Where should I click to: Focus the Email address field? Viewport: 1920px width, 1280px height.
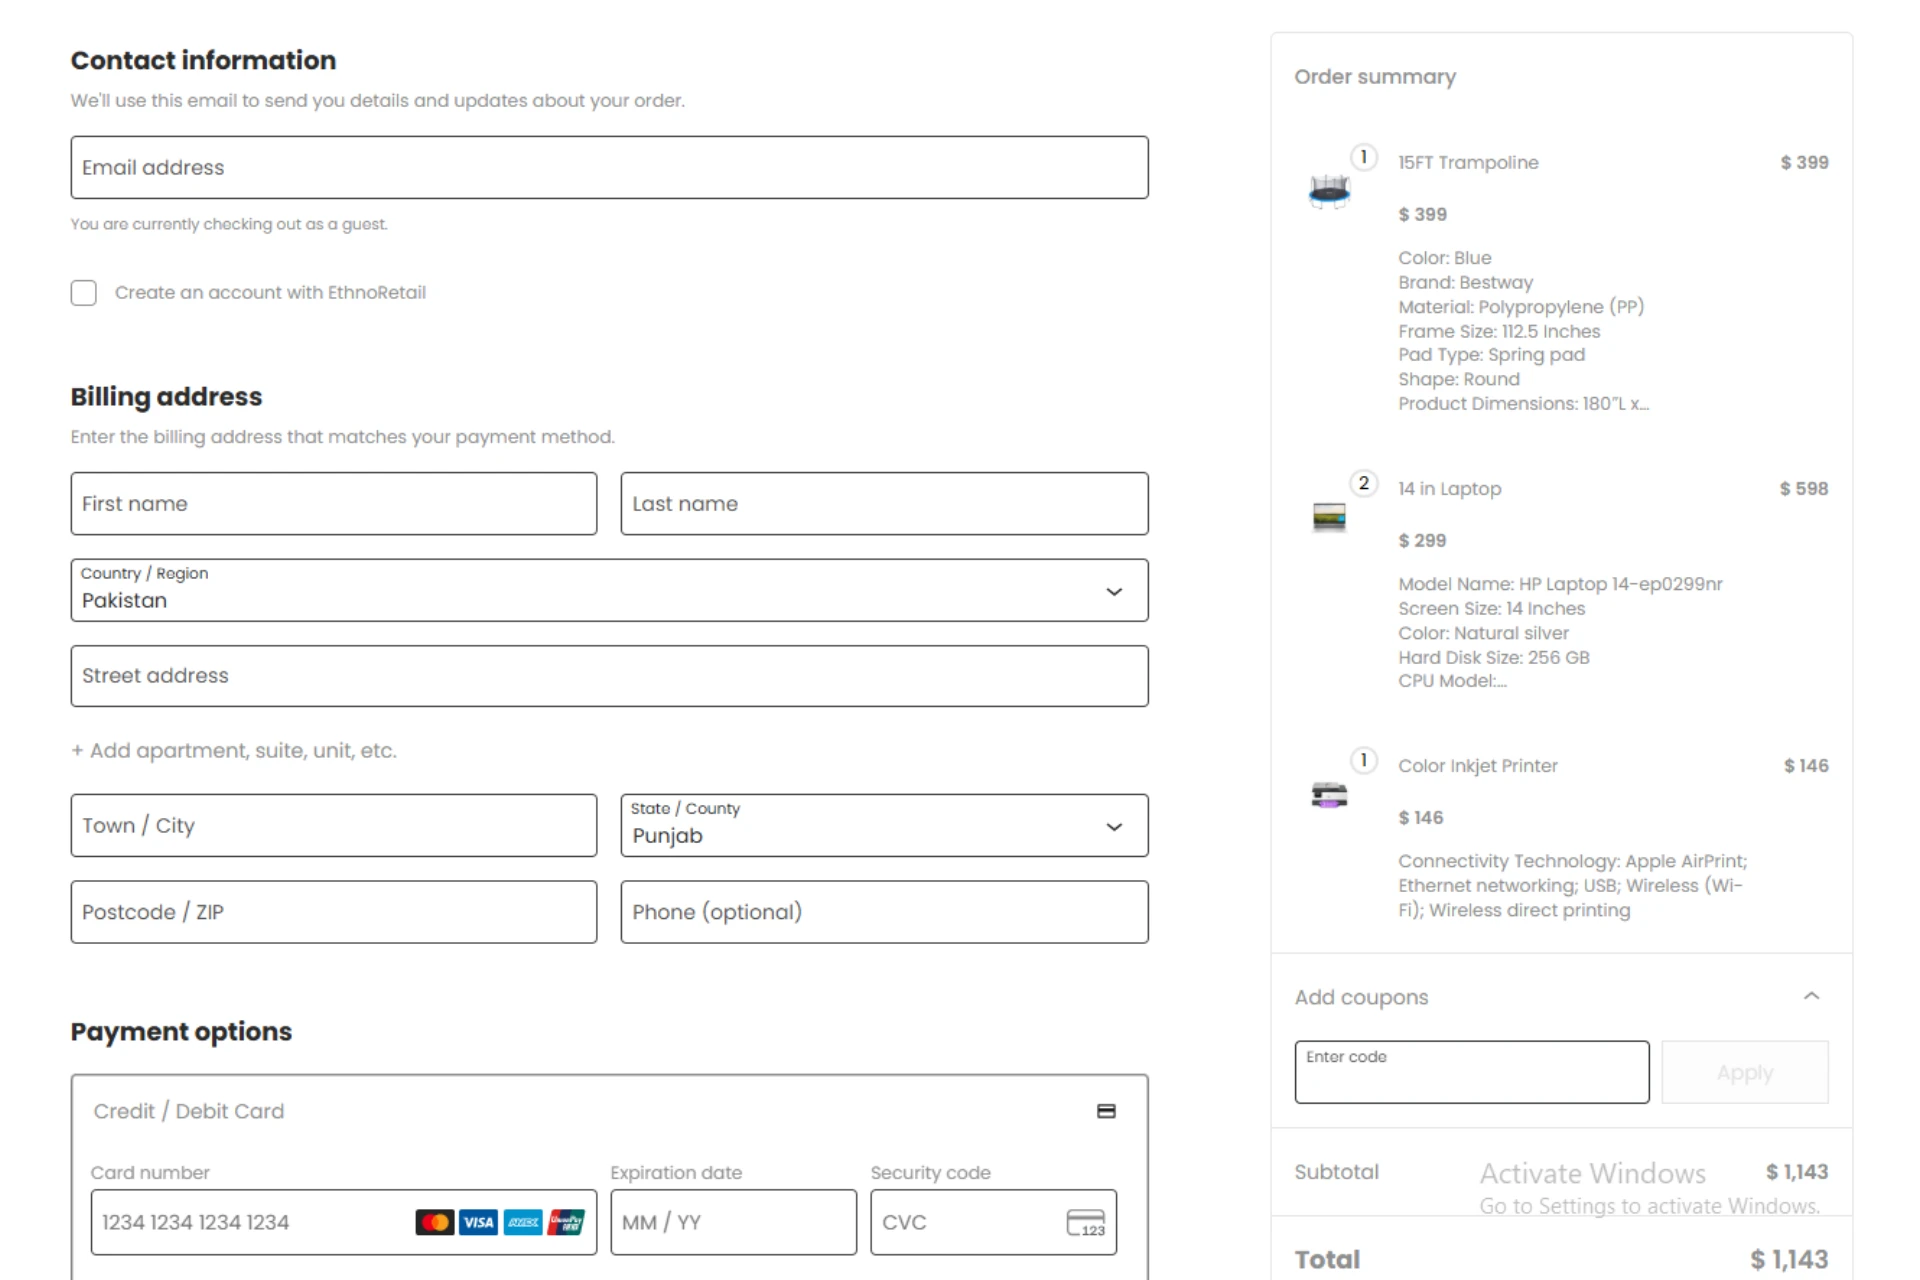(x=609, y=168)
